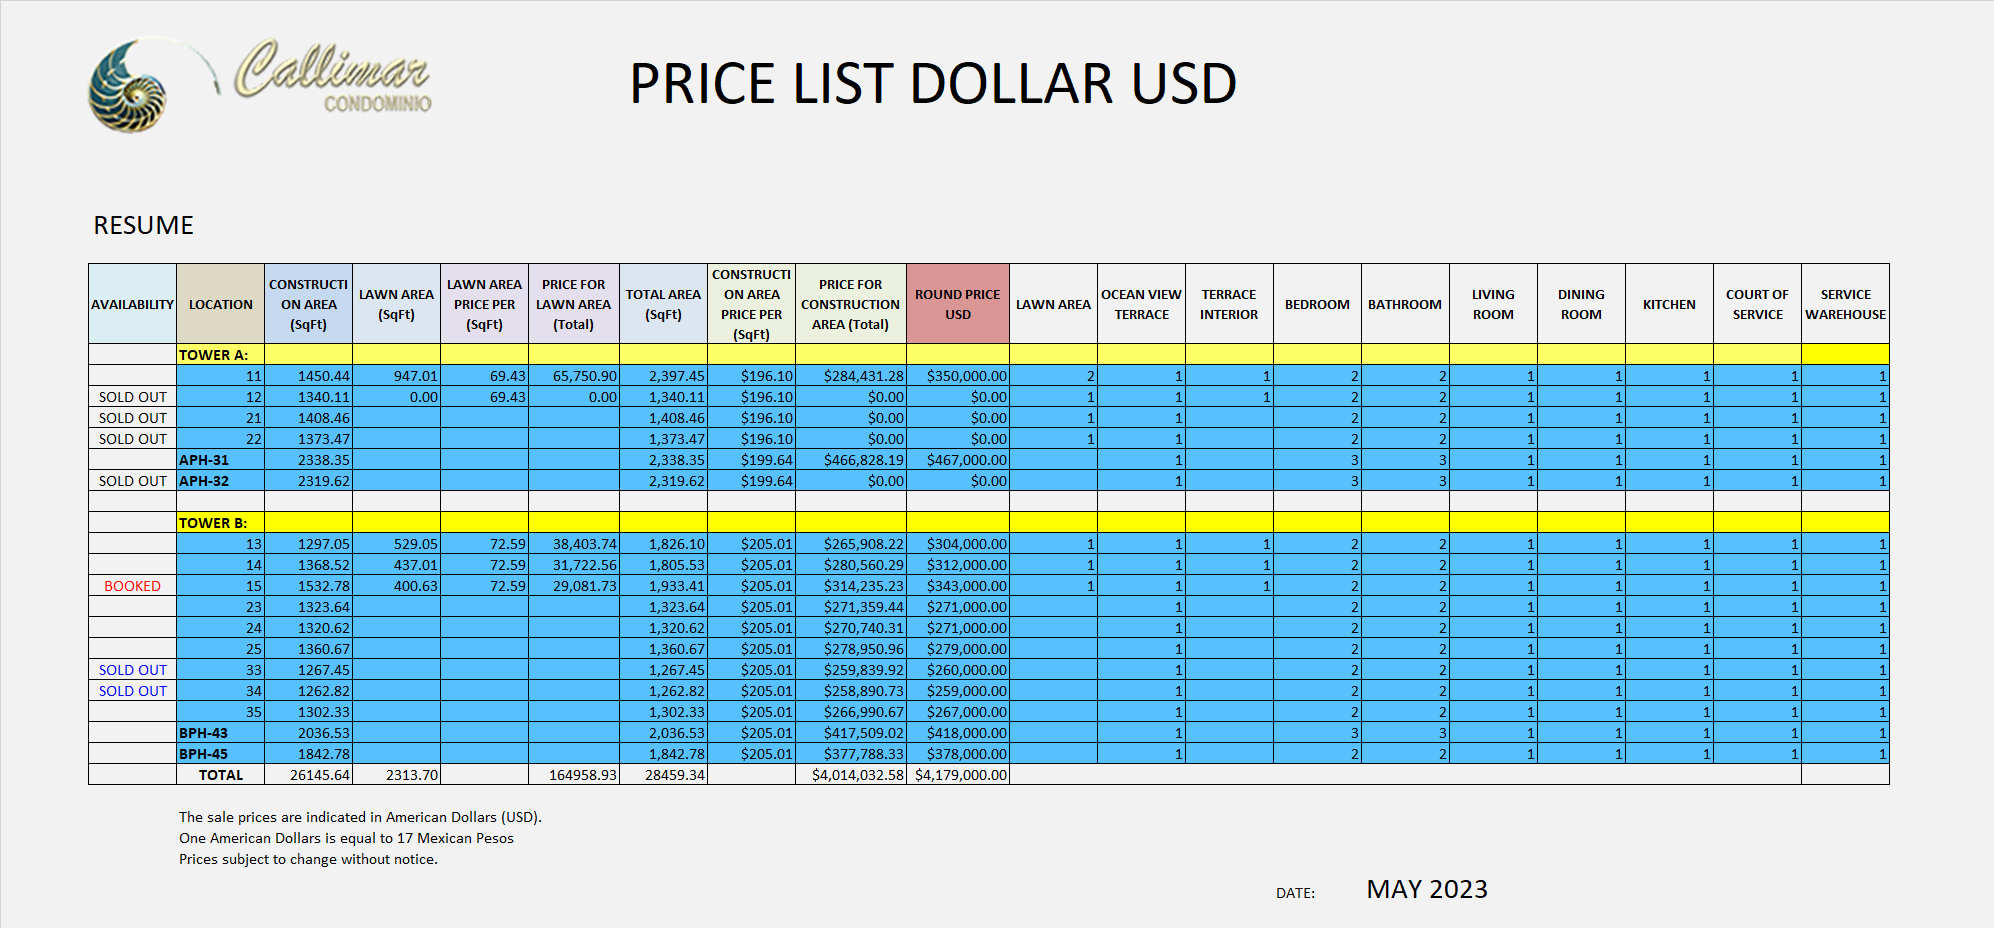This screenshot has height=928, width=1994.
Task: Click the yellow TOWER B: row label
Action: click(x=213, y=523)
